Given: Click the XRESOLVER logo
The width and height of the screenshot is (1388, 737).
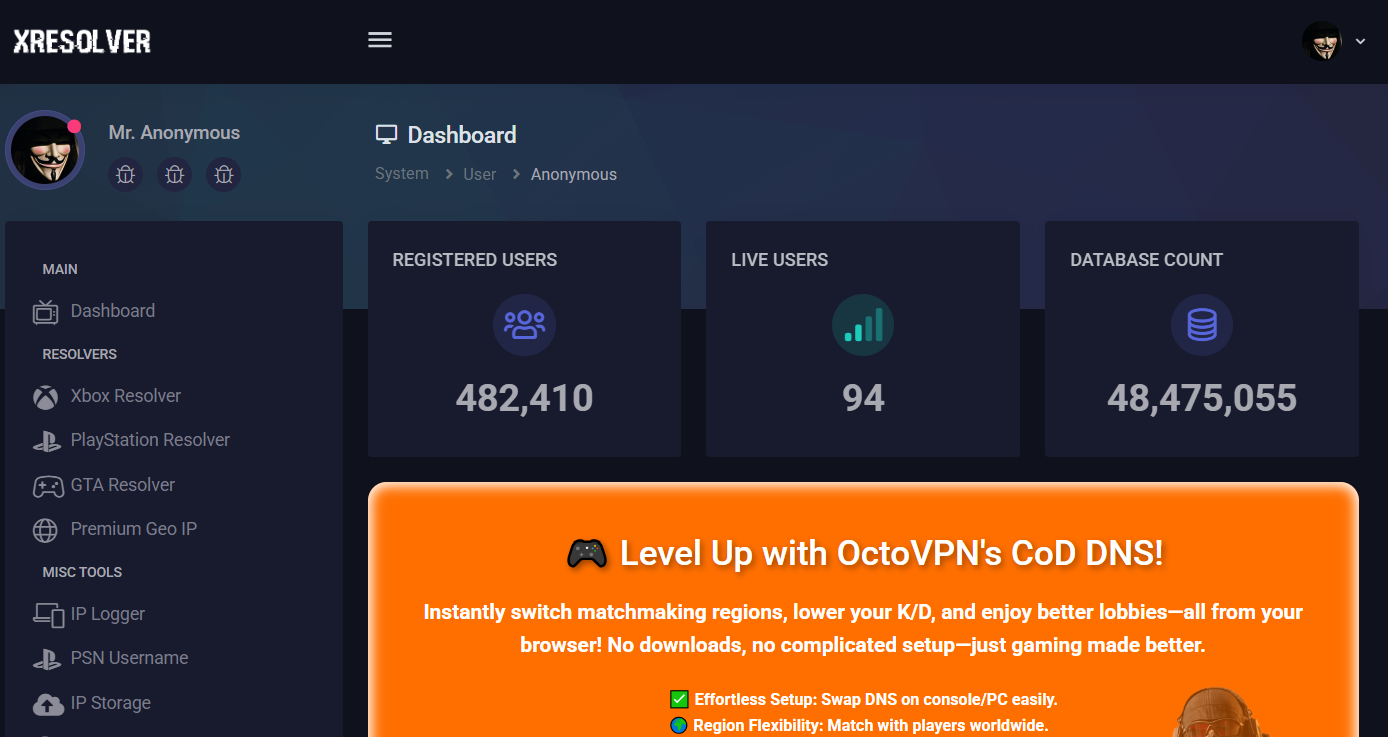Looking at the screenshot, I should (81, 41).
